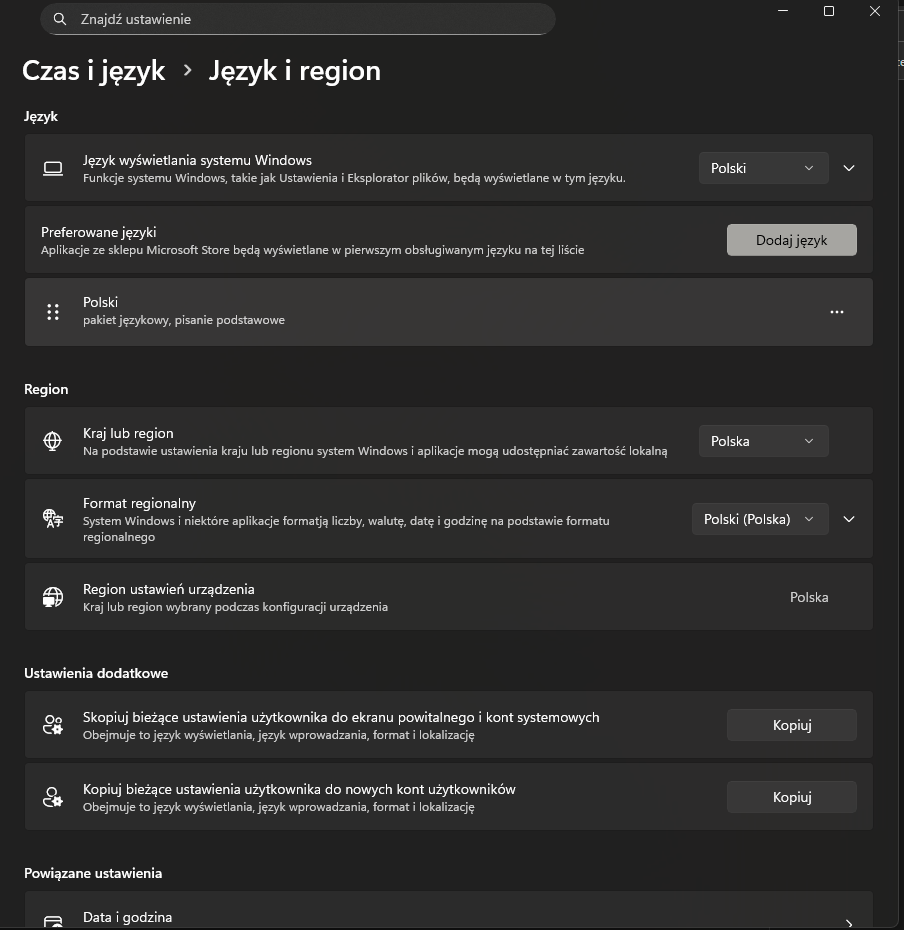Click the chevron arrow on 'Data i godzina' row
Screen dimensions: 904x930
[x=849, y=923]
